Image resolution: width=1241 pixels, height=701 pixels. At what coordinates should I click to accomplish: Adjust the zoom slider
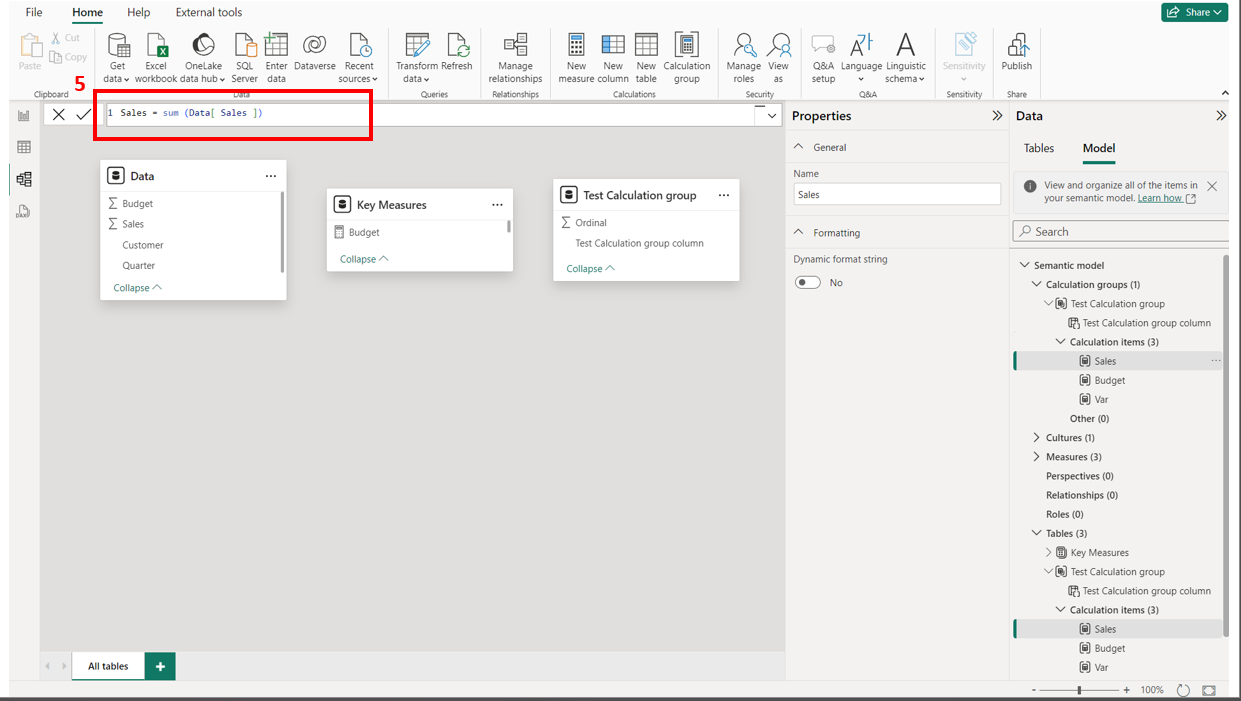1080,690
